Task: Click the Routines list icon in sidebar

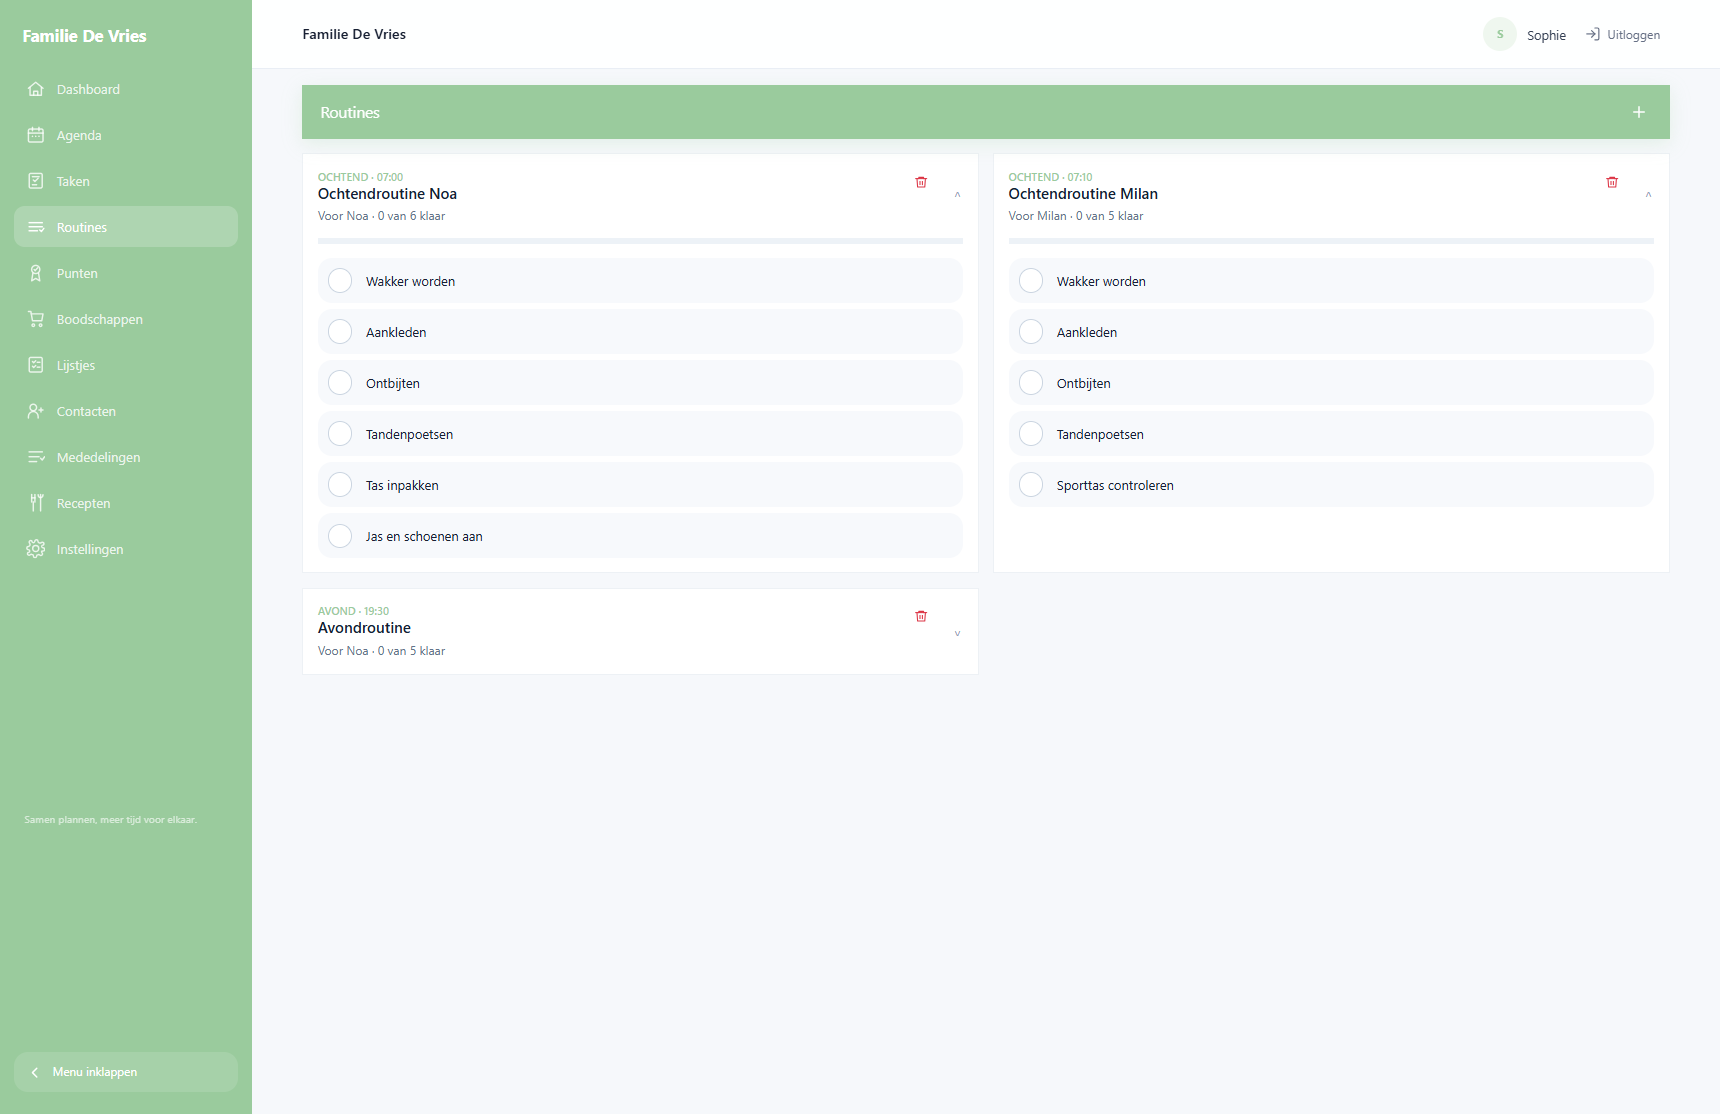Action: point(36,227)
